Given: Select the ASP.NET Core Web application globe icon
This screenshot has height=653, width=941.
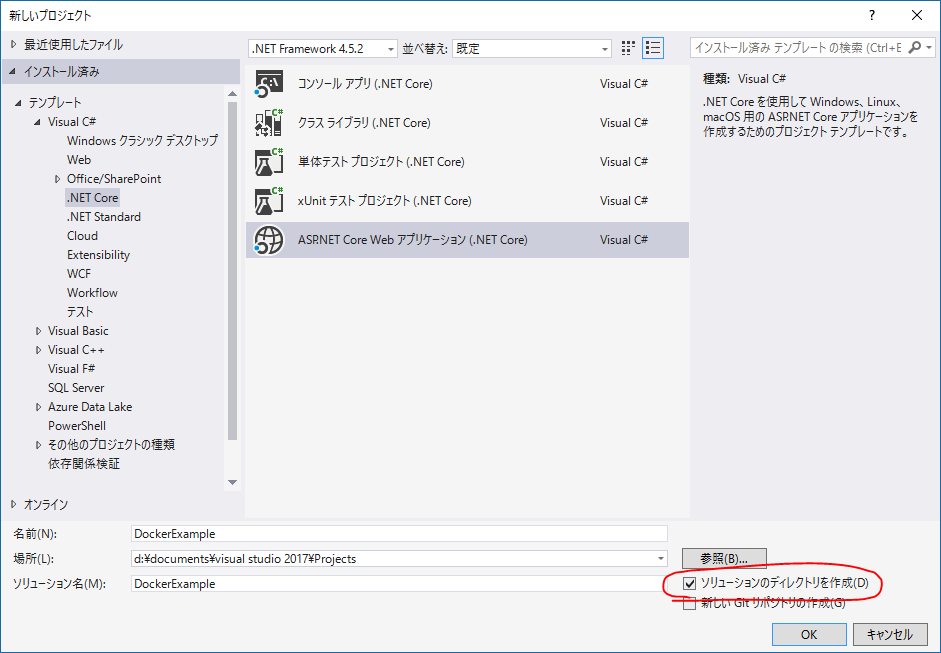Looking at the screenshot, I should point(268,239).
